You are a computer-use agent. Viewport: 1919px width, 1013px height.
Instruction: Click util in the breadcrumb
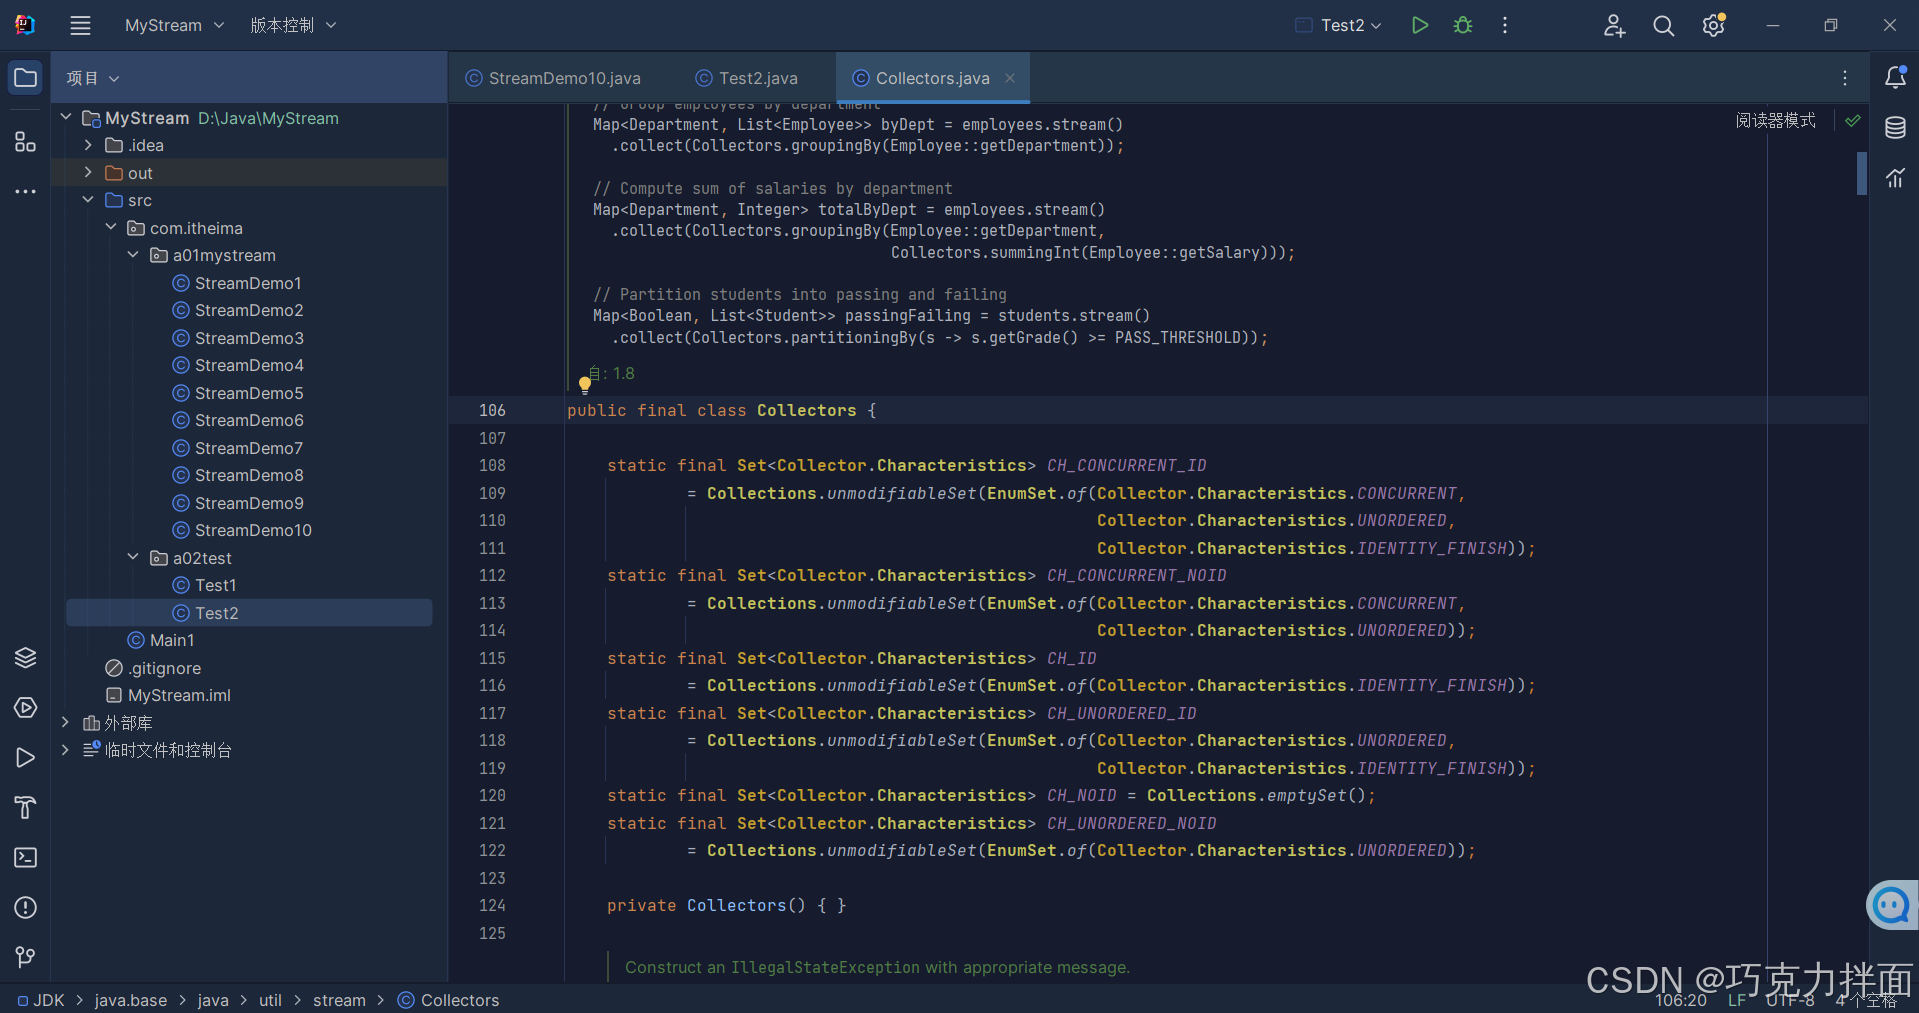tap(270, 1000)
